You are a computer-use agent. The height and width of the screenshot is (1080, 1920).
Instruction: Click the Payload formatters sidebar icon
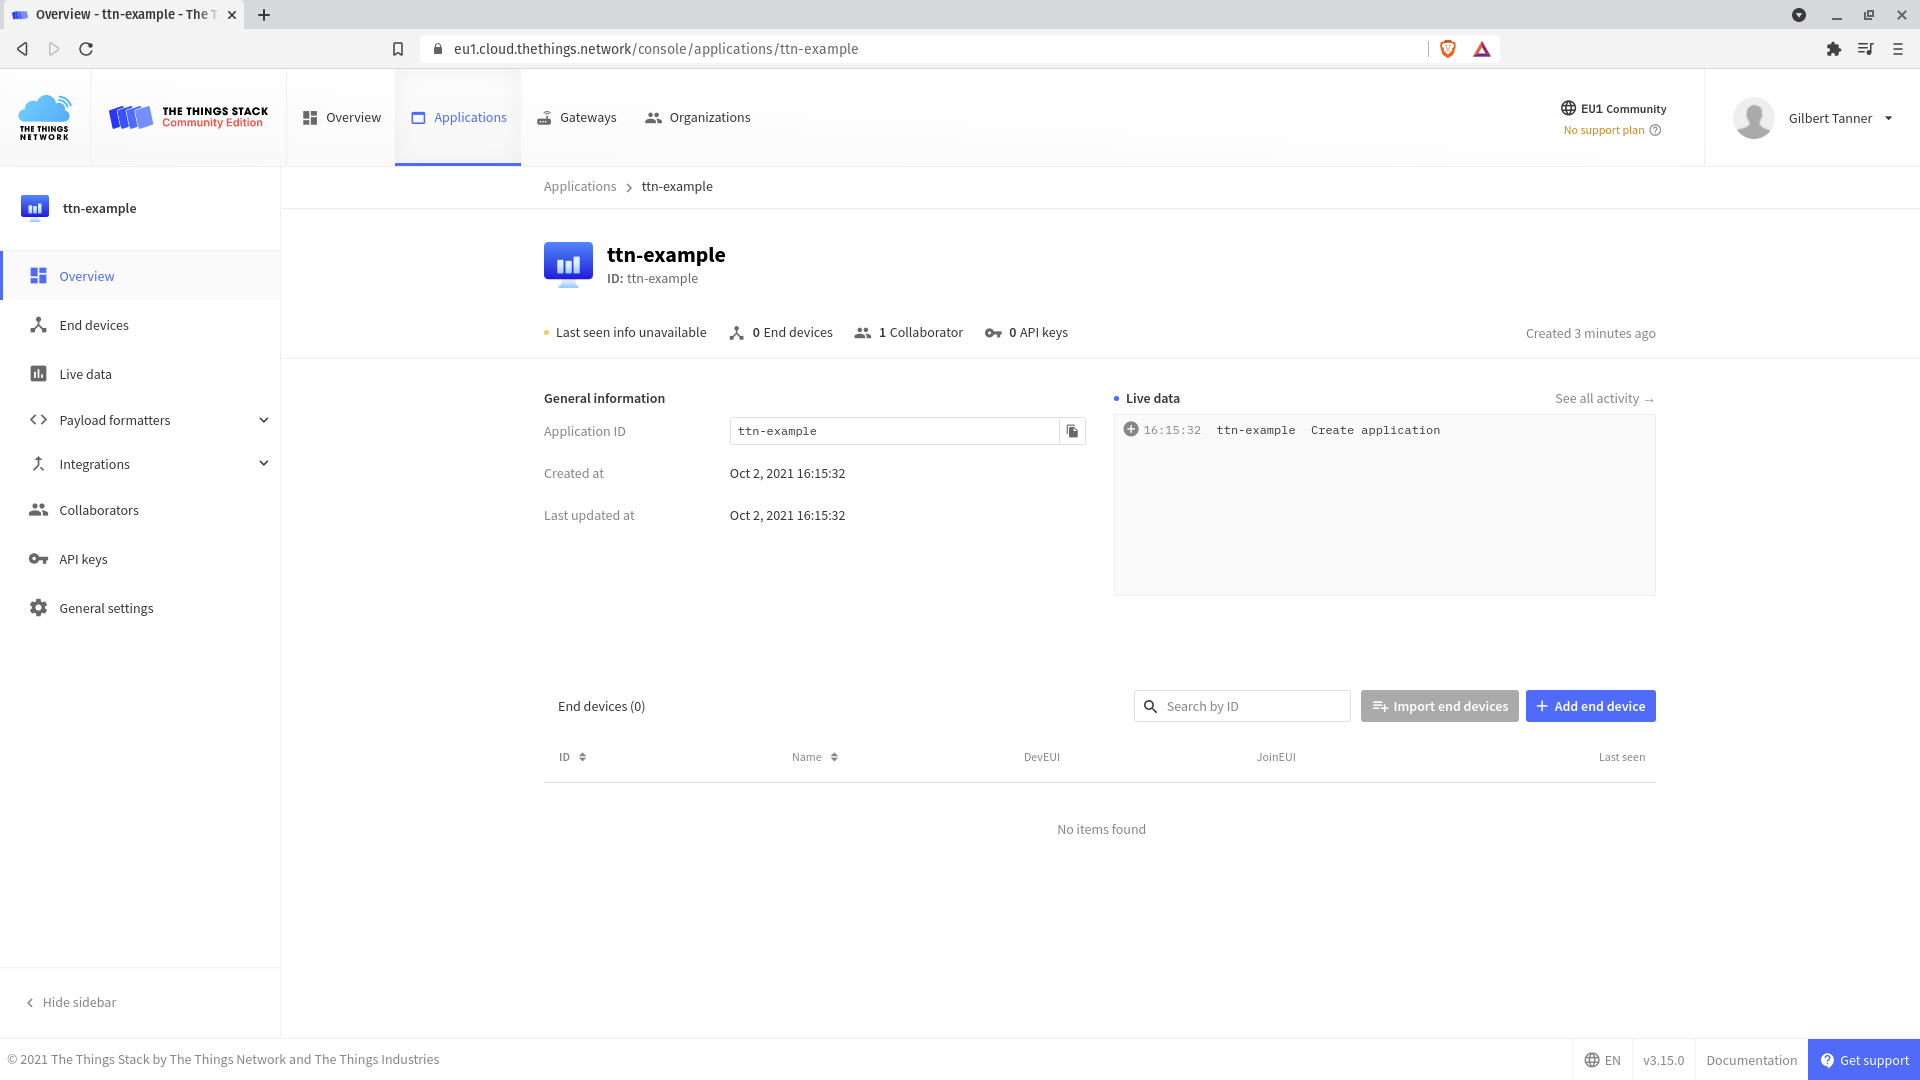pos(38,419)
